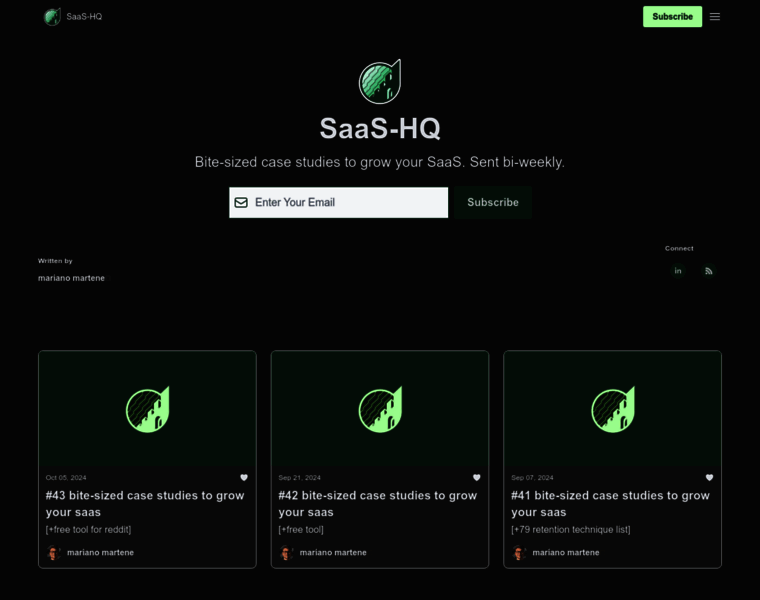Open the SaaS-HQ header text link
Viewport: 760px width, 600px height.
(84, 16)
